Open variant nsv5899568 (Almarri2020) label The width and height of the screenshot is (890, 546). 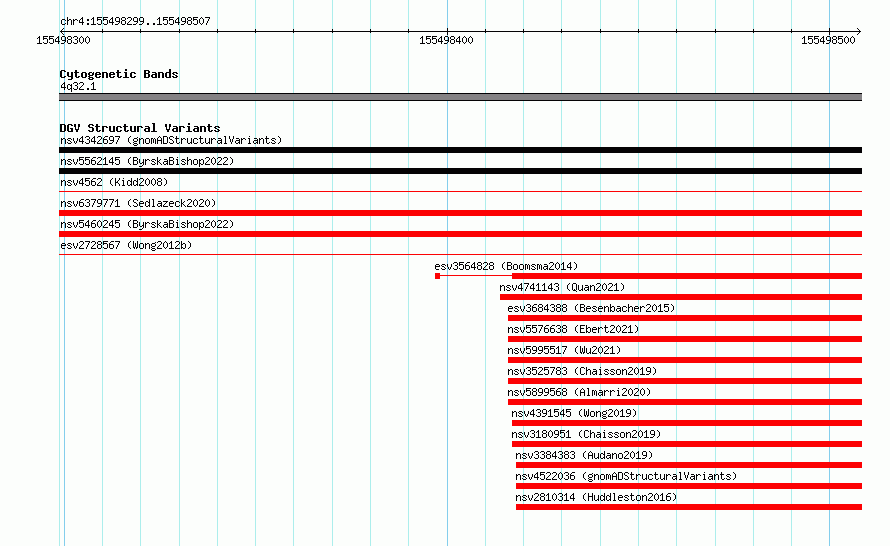pyautogui.click(x=579, y=392)
